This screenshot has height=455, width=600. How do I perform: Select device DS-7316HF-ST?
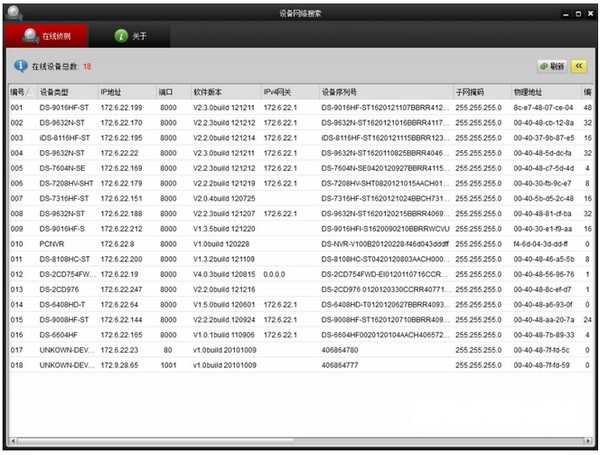coord(64,198)
